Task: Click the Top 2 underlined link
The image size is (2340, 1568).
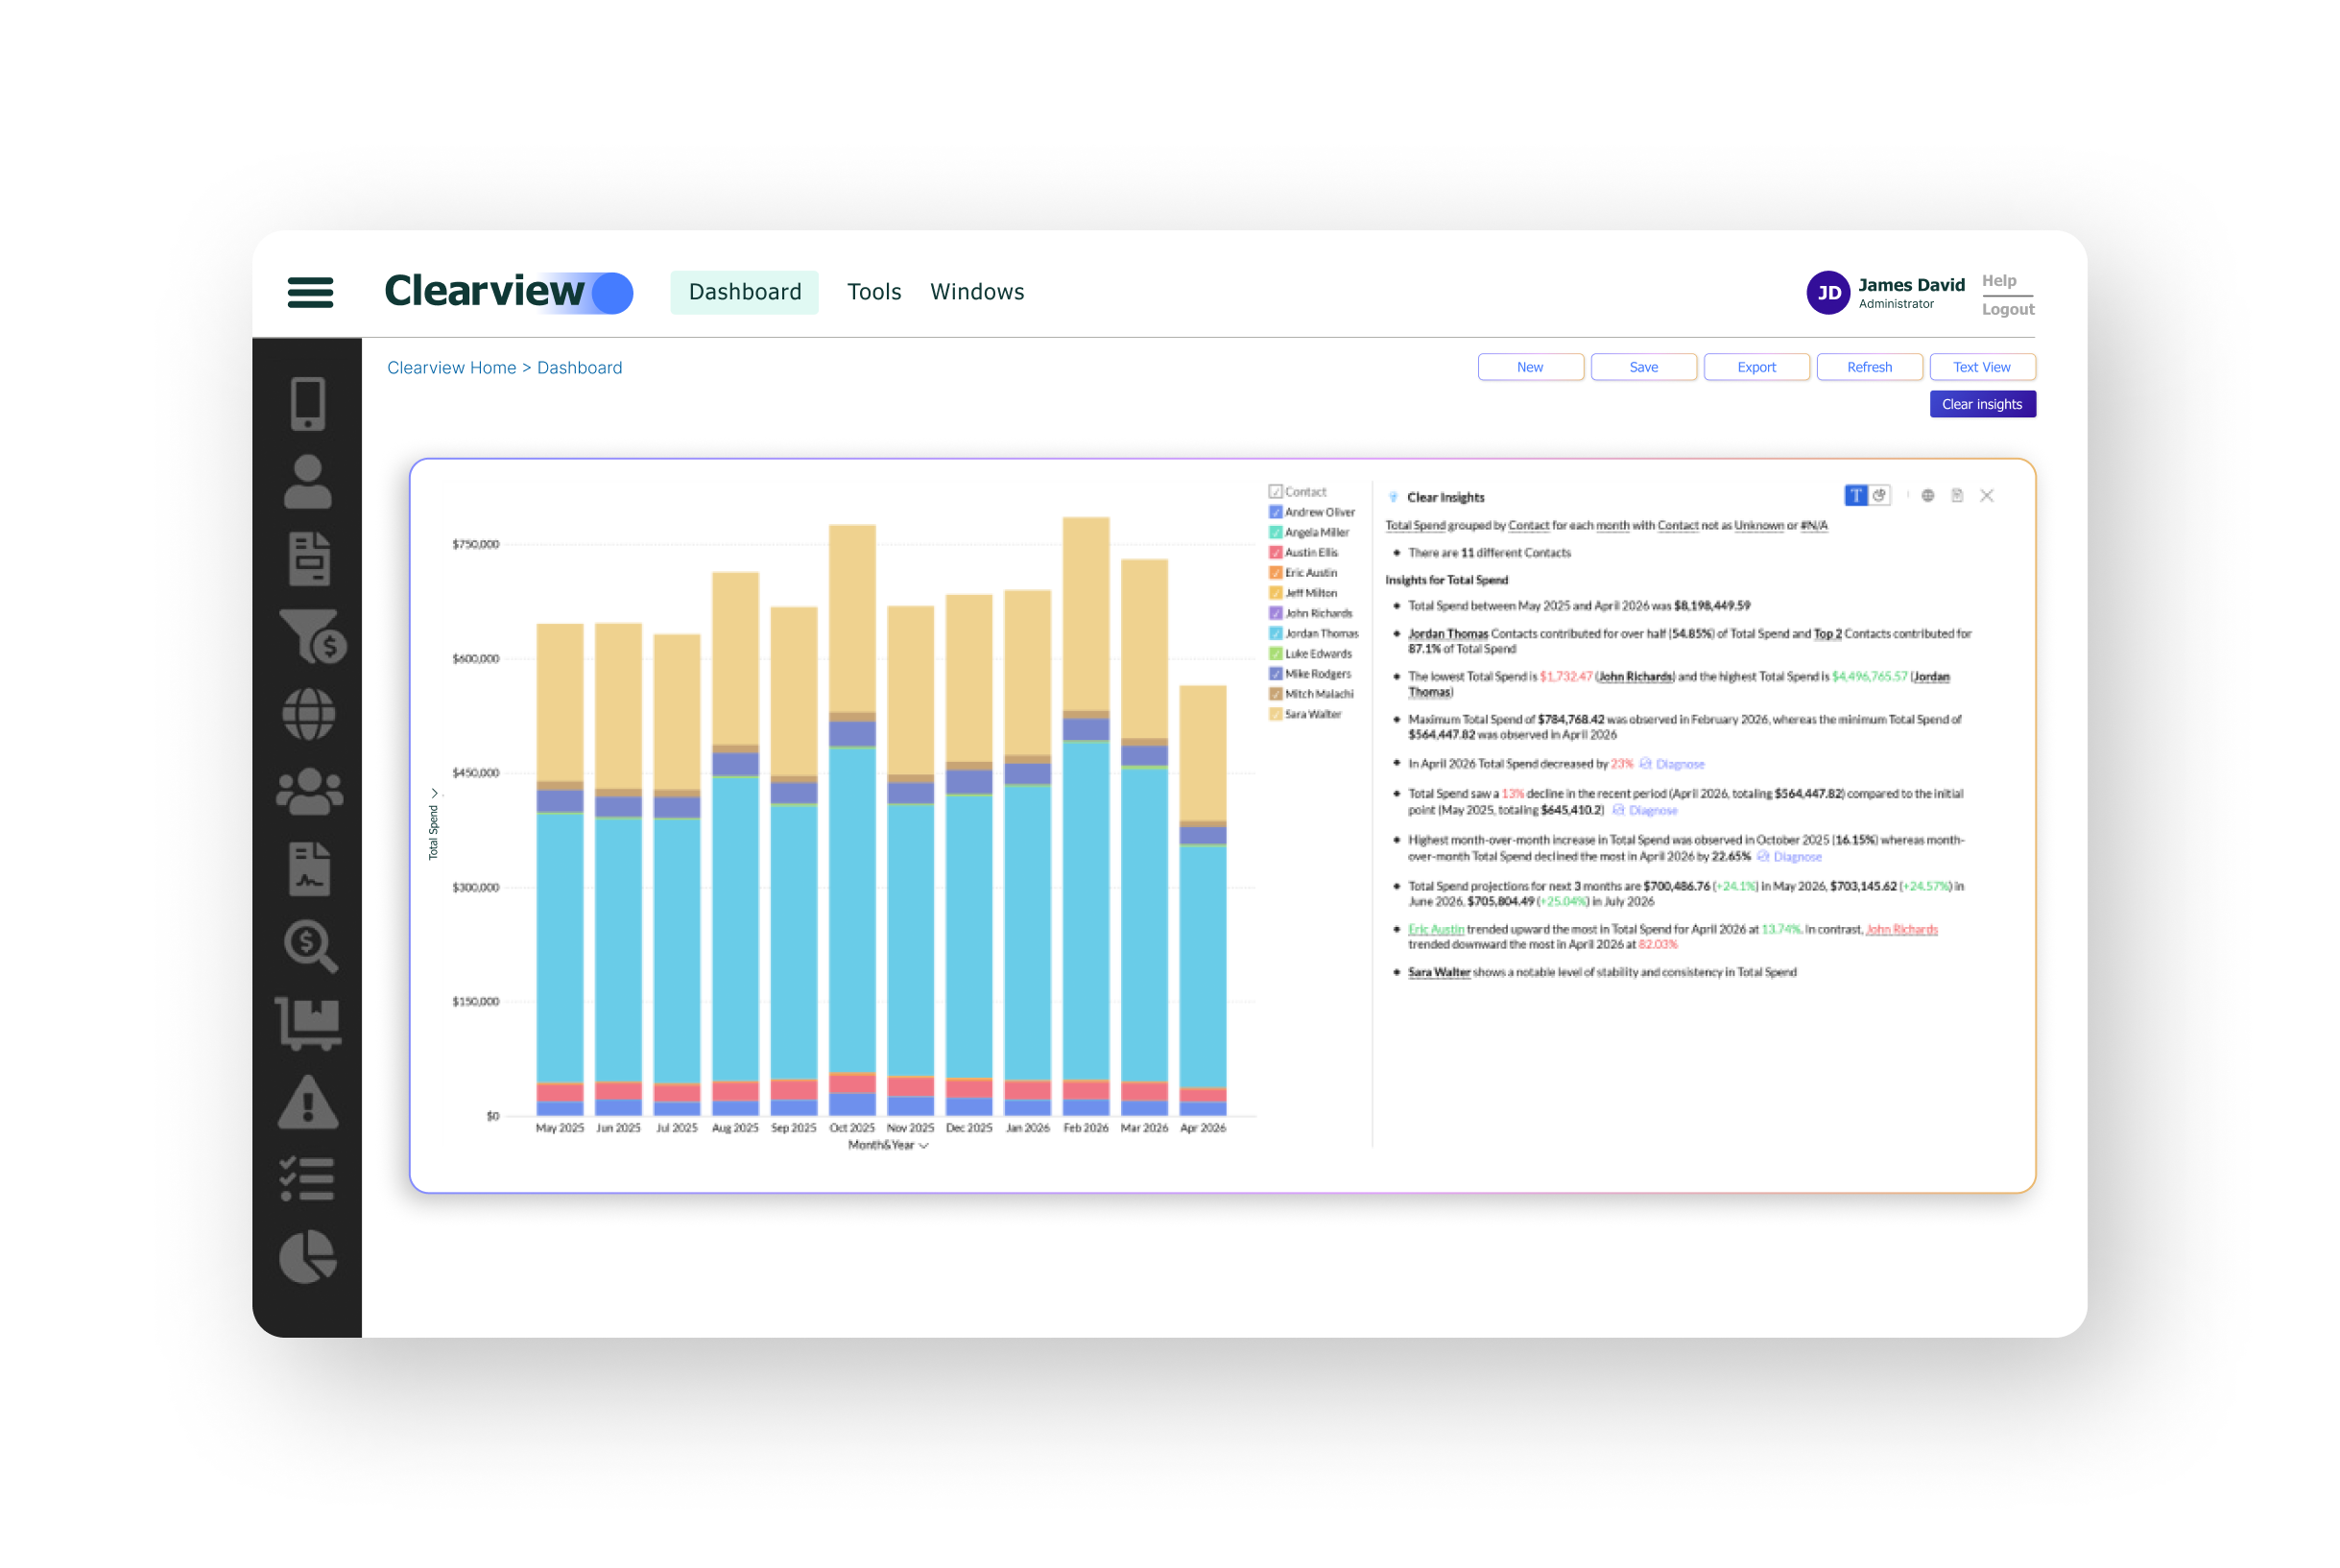Action: (1827, 634)
